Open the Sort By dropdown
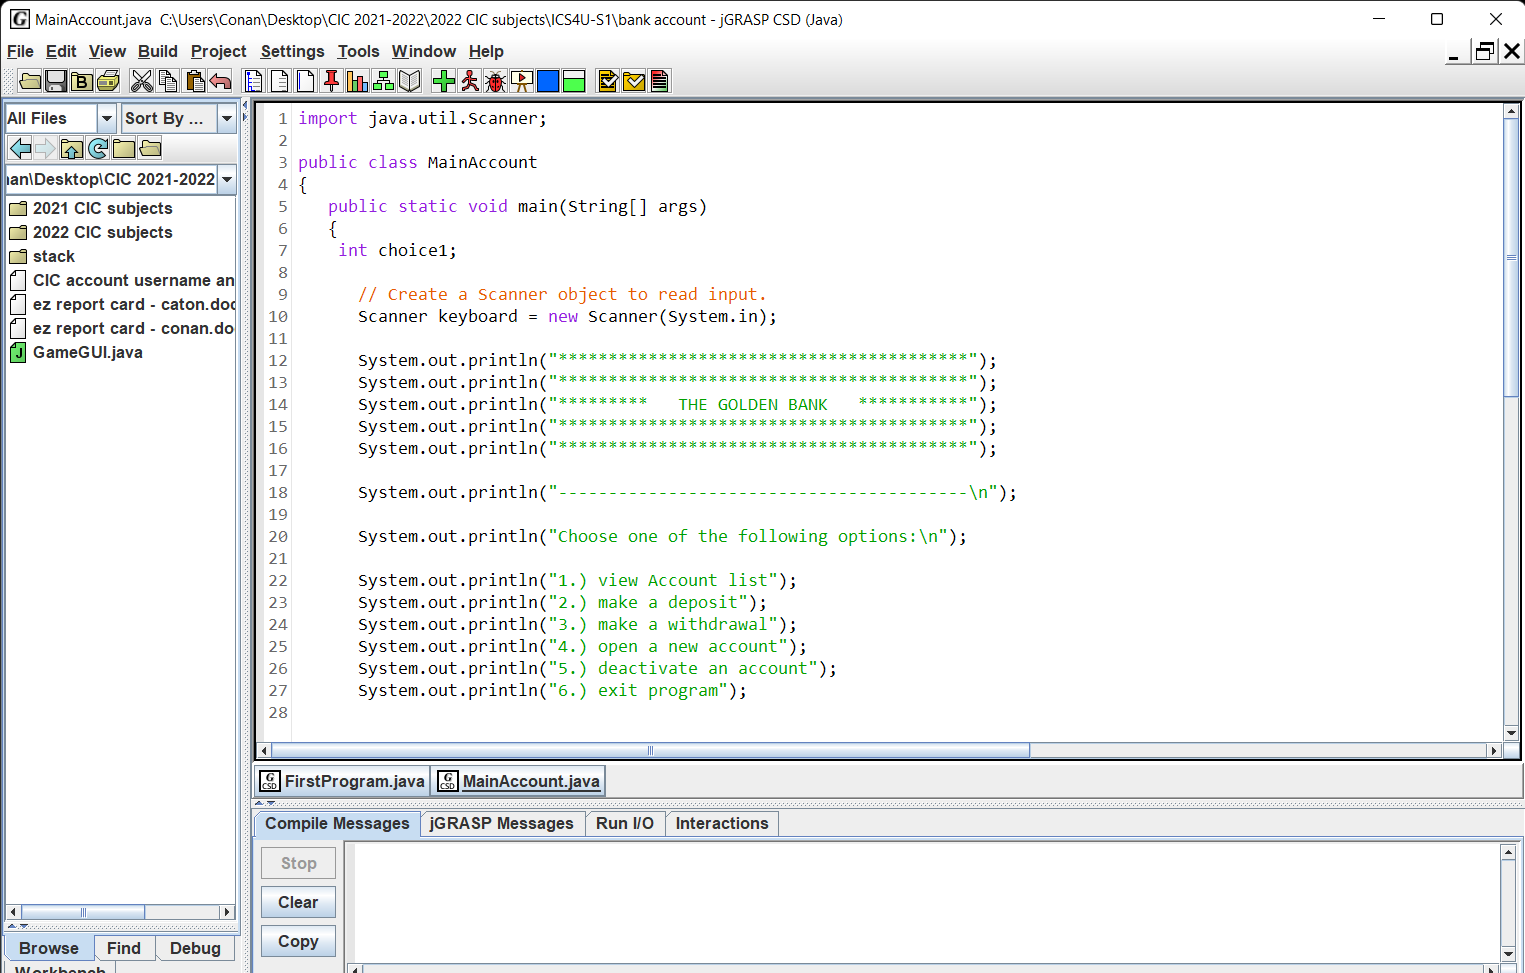The width and height of the screenshot is (1525, 973). pos(227,118)
